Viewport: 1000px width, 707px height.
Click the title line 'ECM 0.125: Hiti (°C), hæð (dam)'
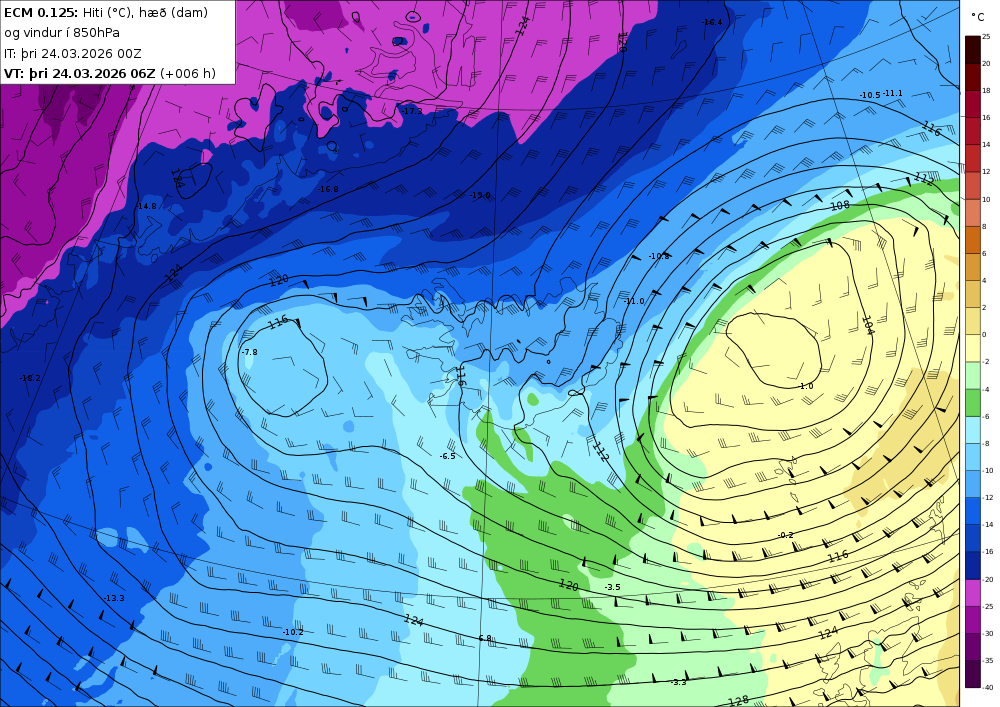[x=105, y=13]
